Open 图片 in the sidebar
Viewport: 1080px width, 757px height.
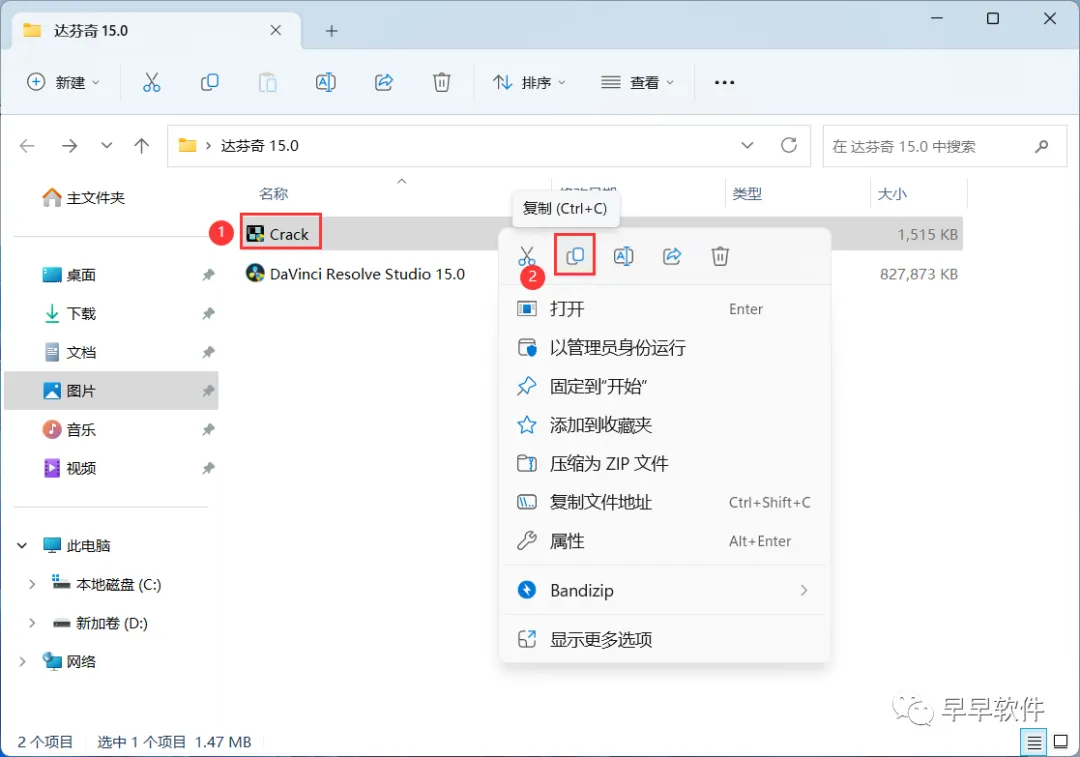click(x=112, y=391)
